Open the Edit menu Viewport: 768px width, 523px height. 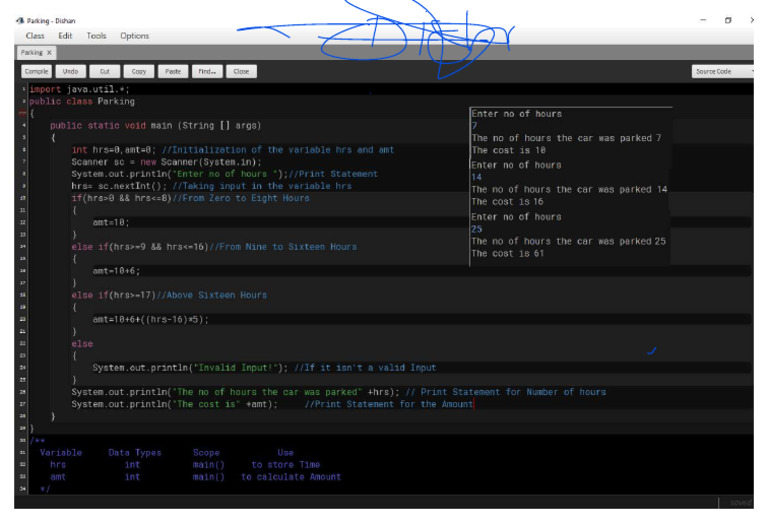[x=65, y=36]
